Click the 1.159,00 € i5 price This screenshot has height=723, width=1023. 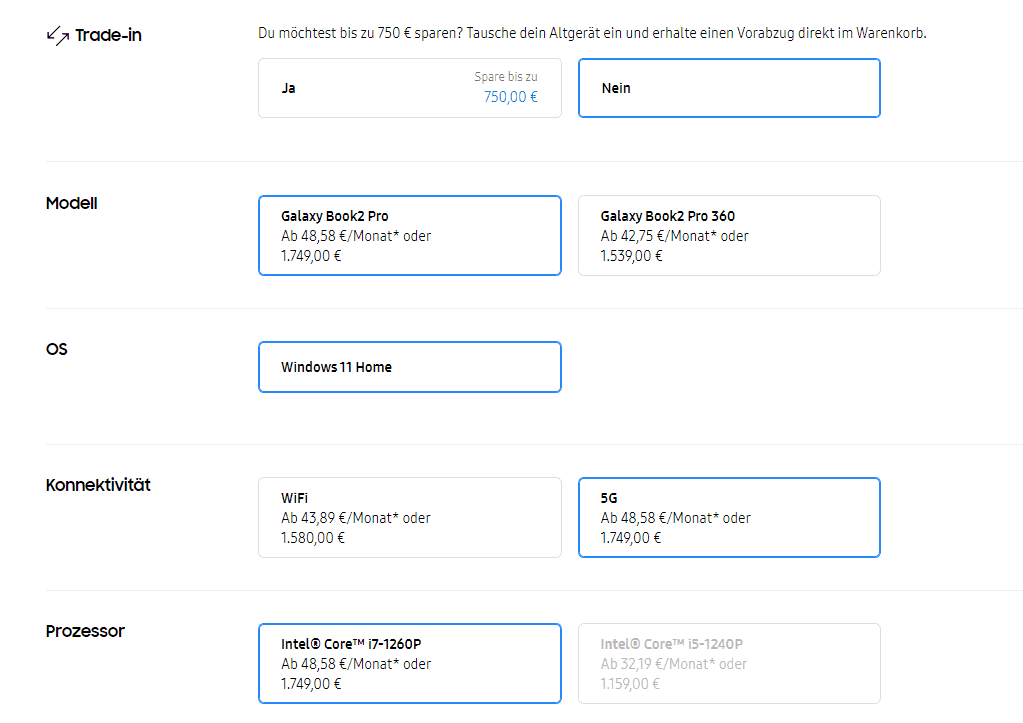pyautogui.click(x=631, y=683)
